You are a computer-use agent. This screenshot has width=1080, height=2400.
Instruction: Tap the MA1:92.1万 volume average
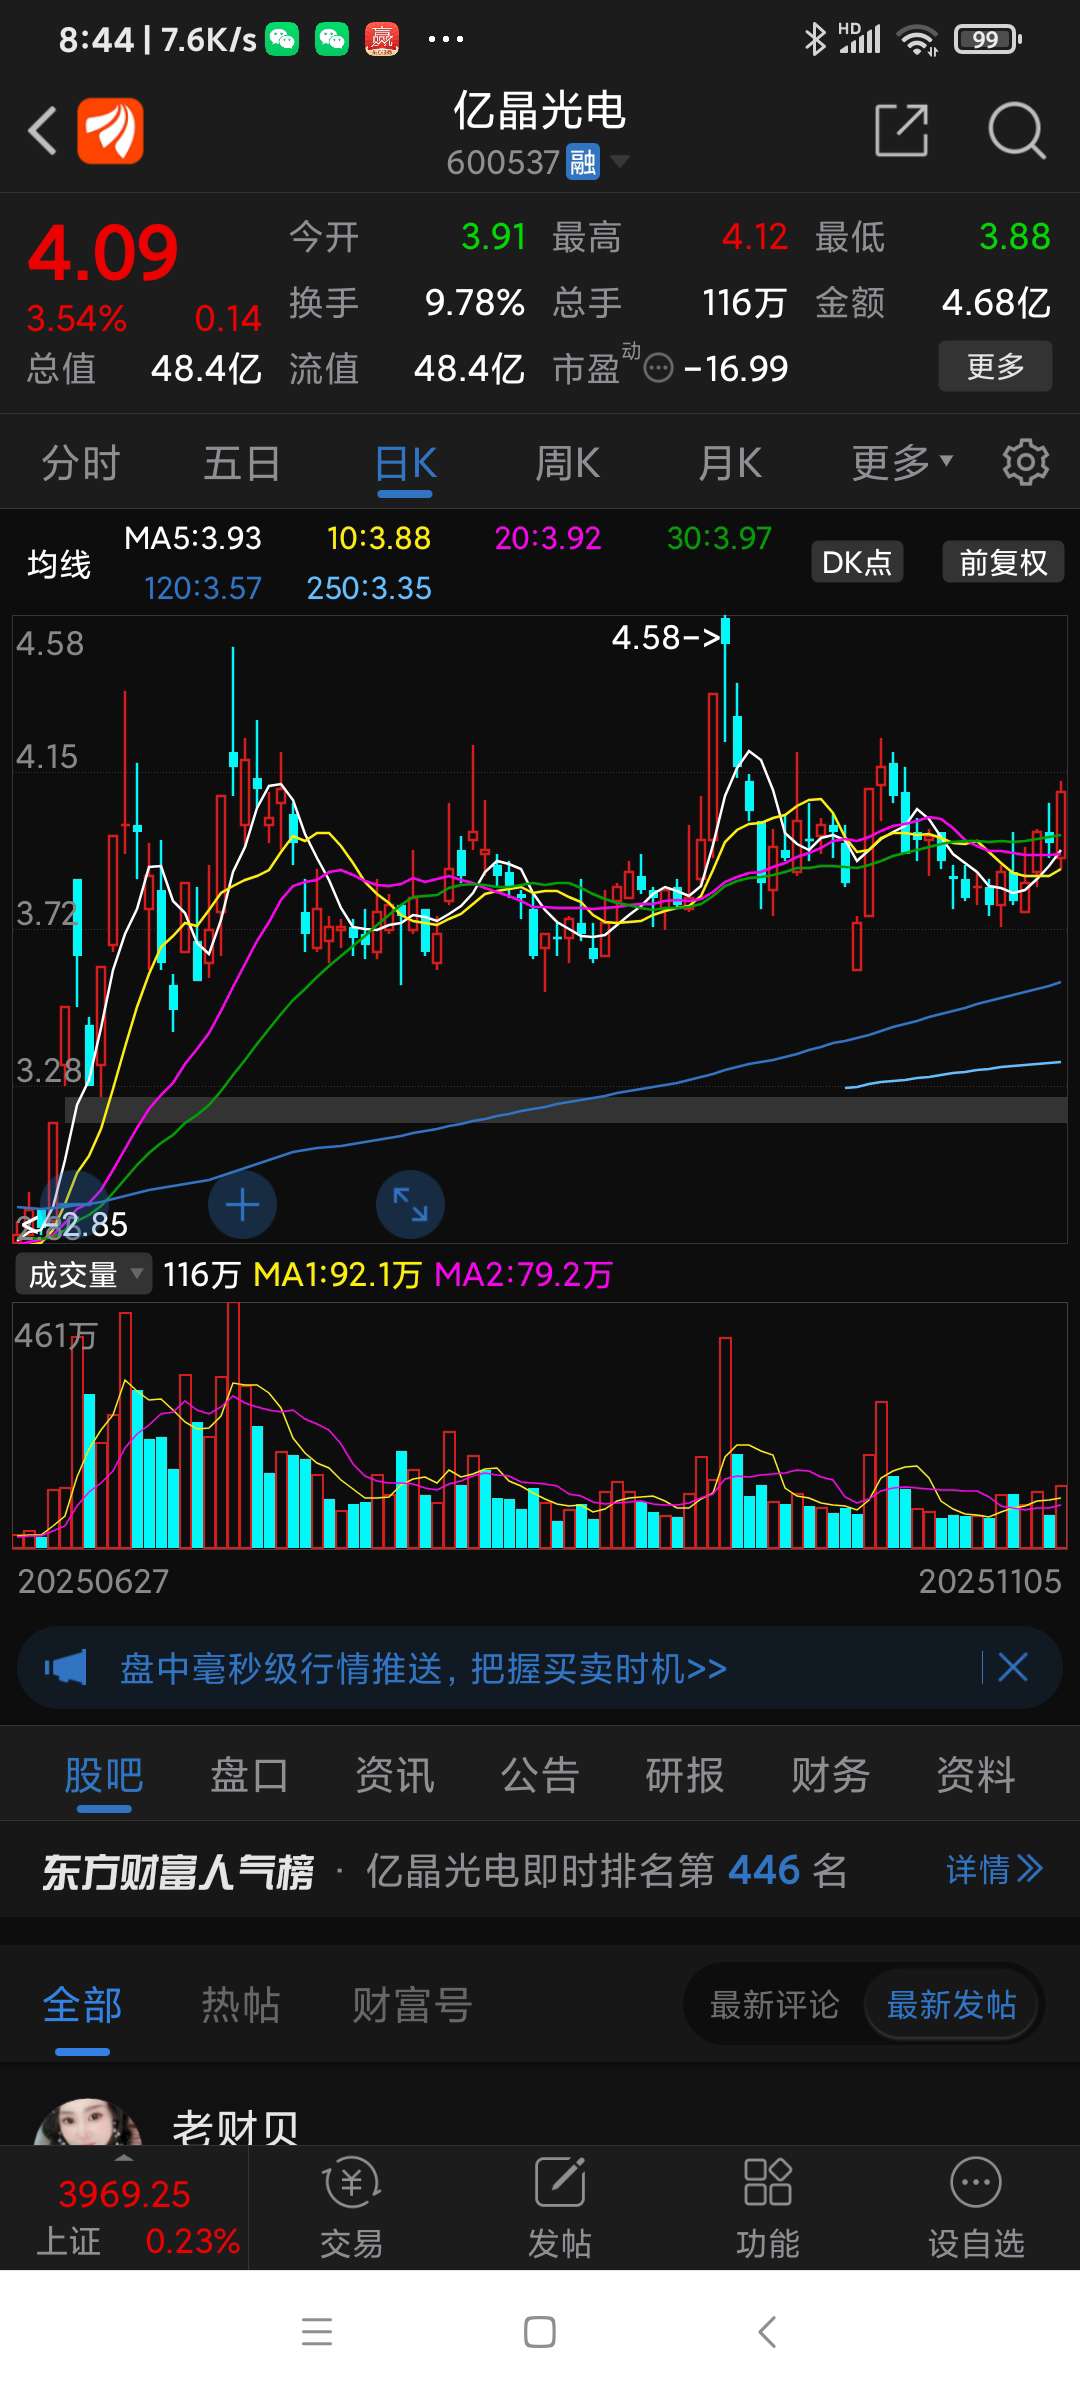pyautogui.click(x=337, y=1274)
